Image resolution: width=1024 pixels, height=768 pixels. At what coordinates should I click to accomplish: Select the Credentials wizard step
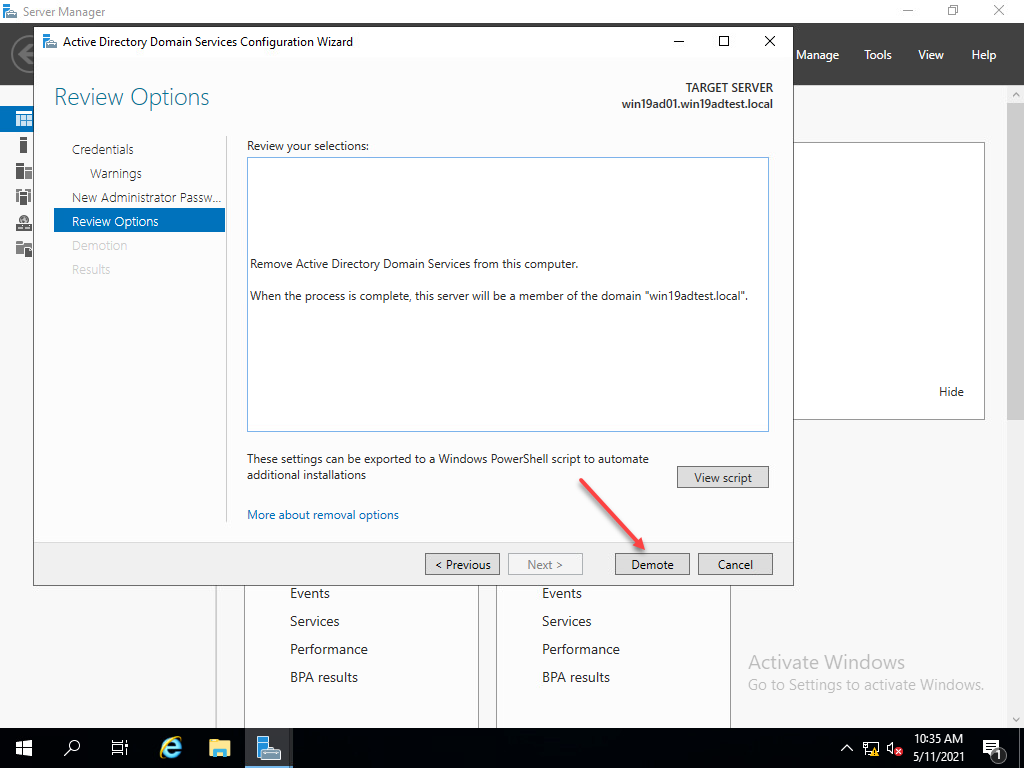[102, 148]
